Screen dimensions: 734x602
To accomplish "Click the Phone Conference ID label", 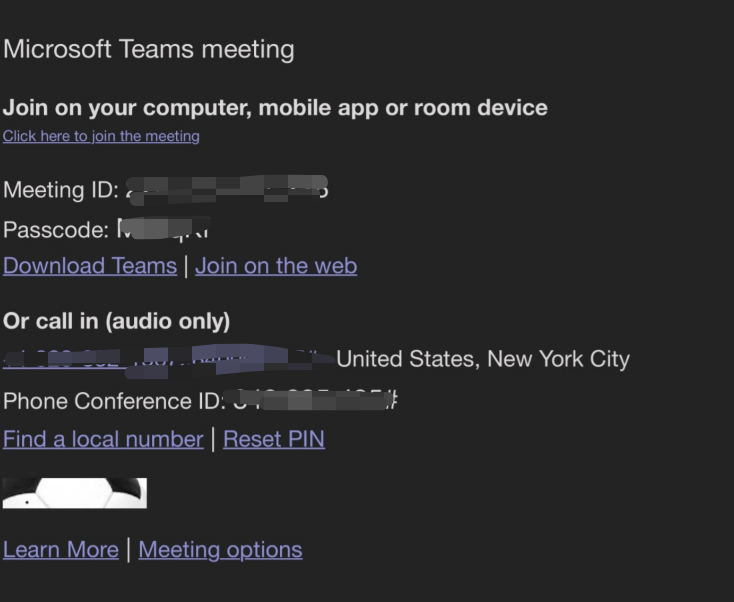I will click(x=114, y=401).
